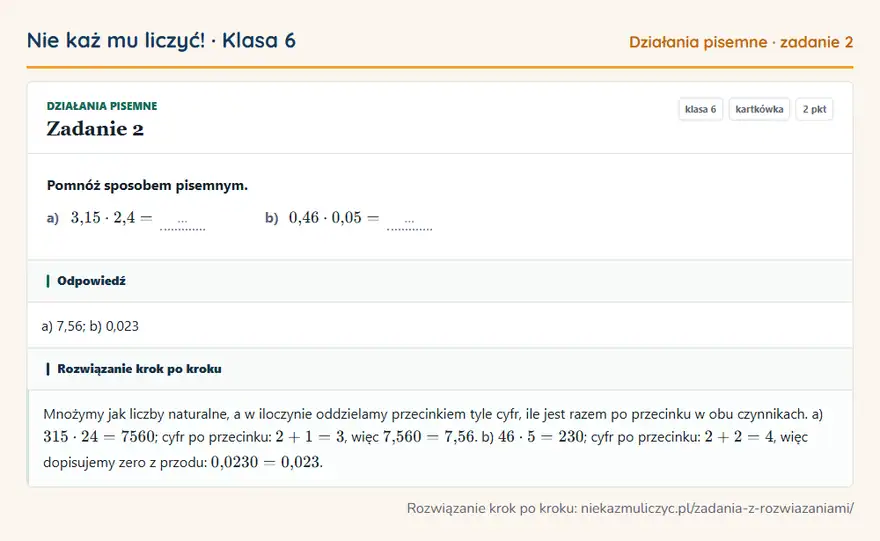Click the 'Nie każ mu liczyć! · Klasa 6' title

(161, 40)
